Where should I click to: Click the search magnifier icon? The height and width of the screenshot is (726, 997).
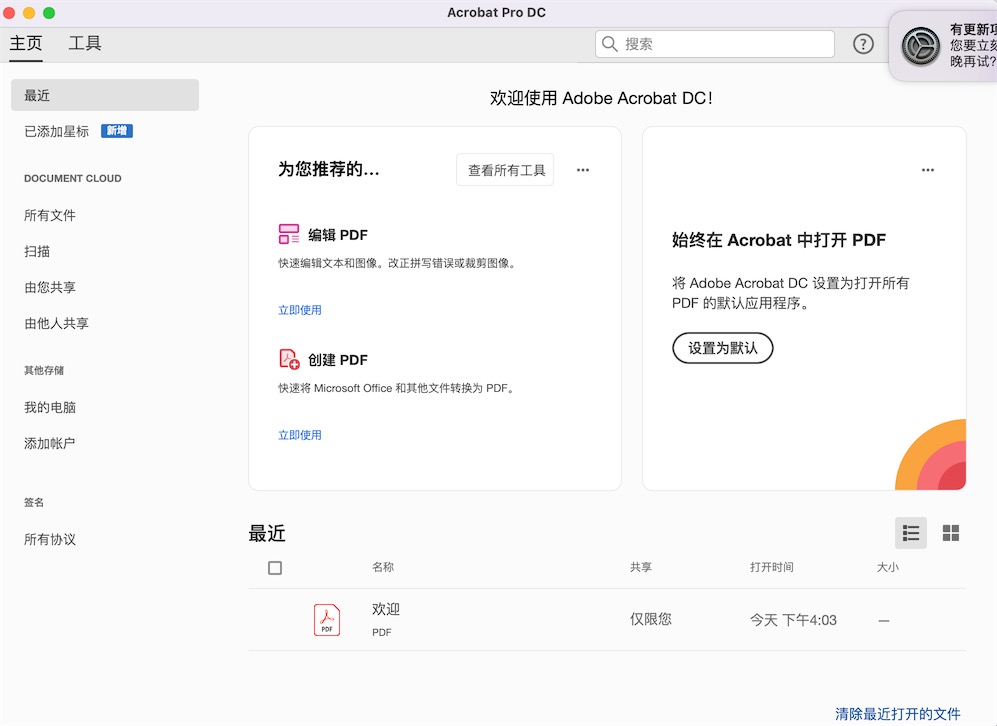[x=609, y=44]
